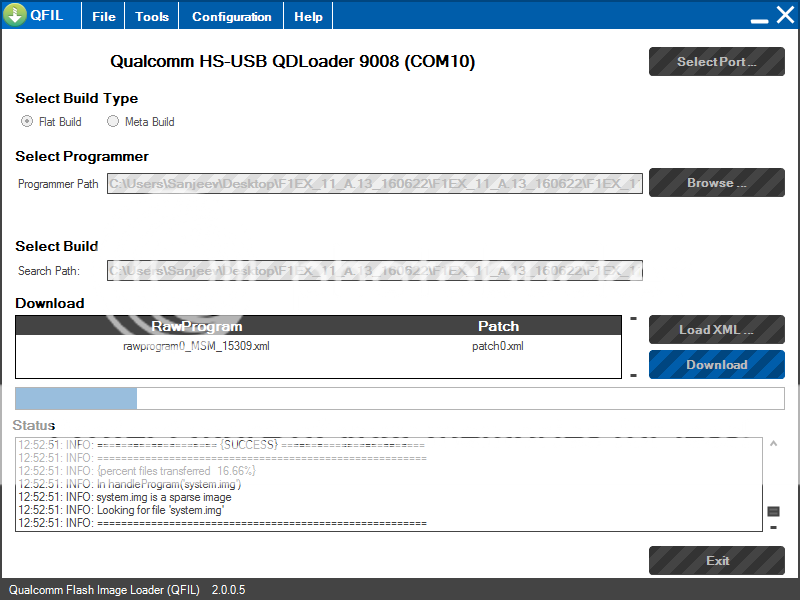Open the Help menu

coord(308,17)
